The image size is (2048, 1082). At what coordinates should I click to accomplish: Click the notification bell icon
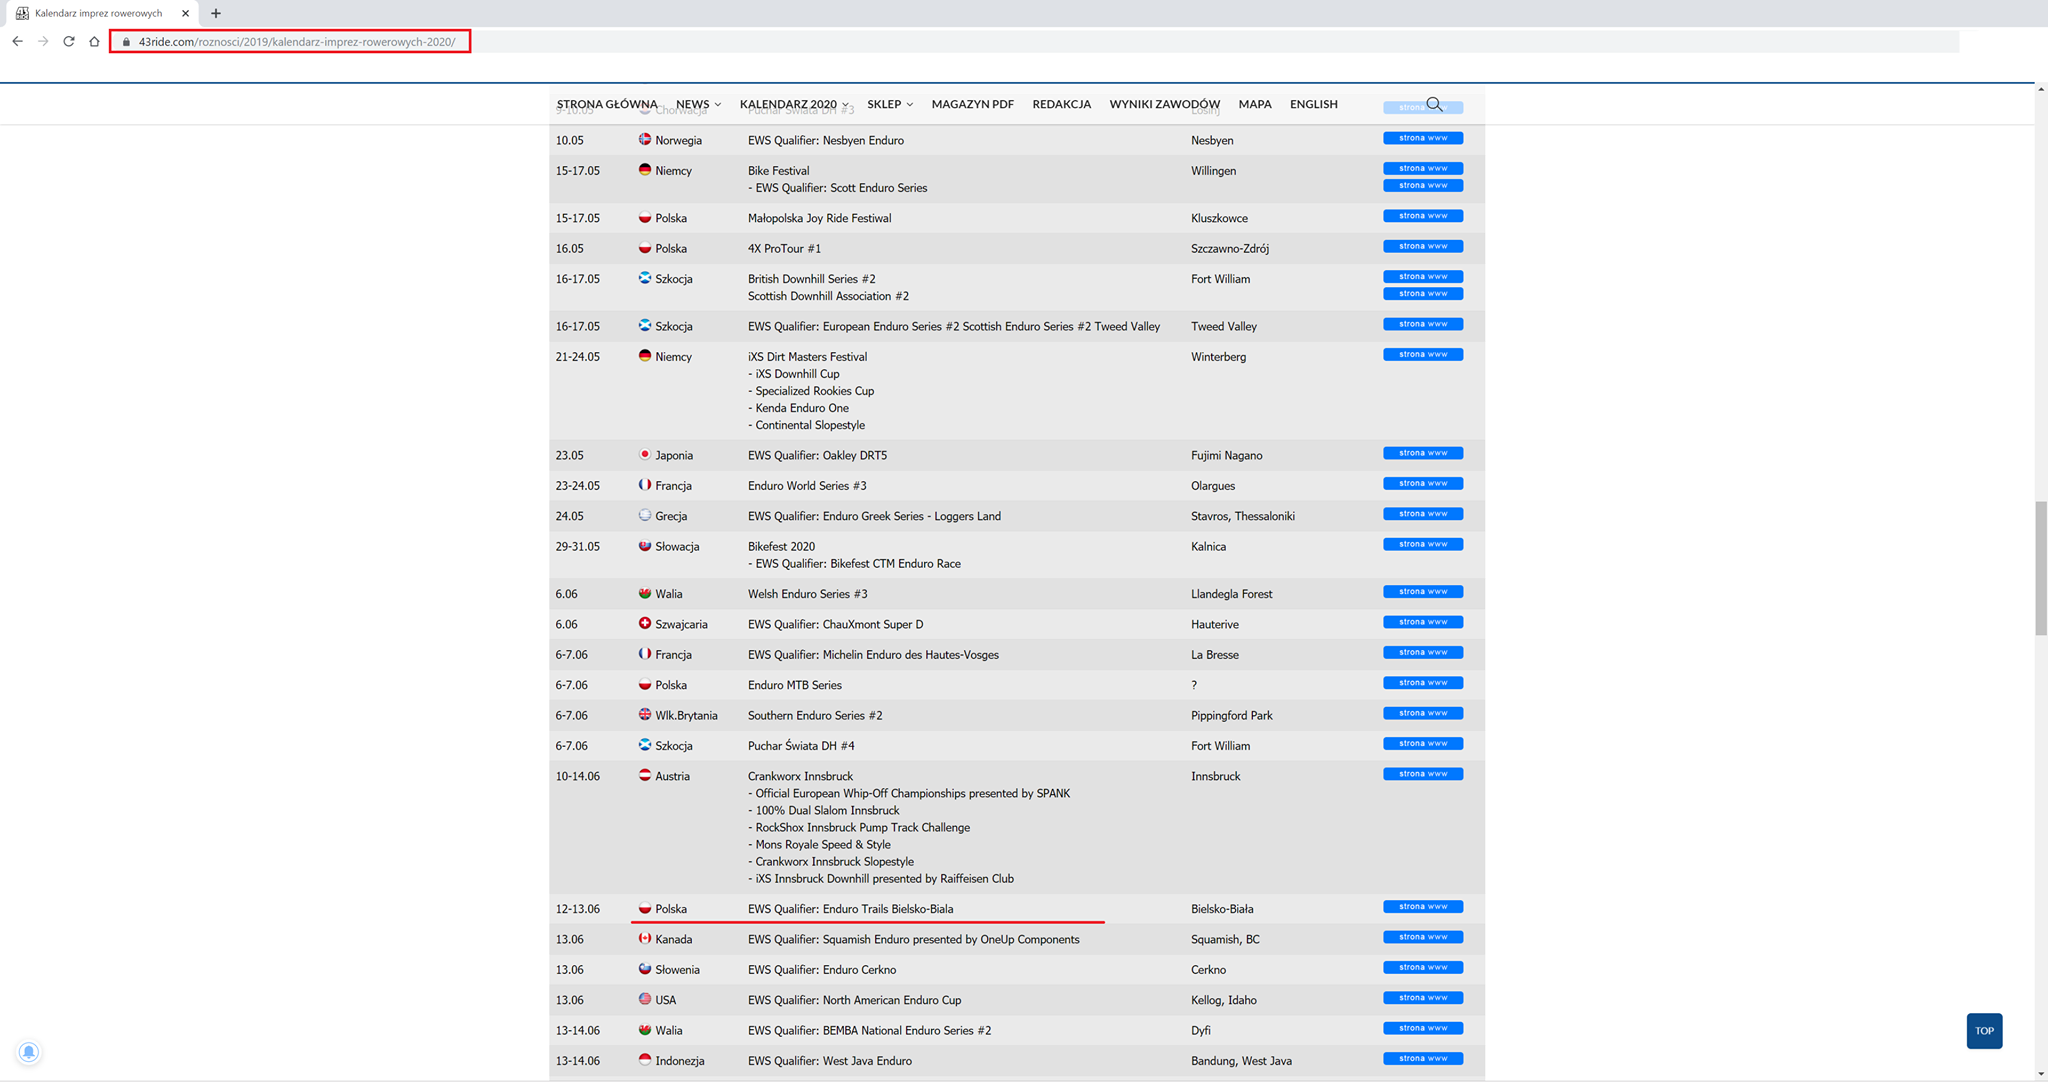pos(29,1052)
